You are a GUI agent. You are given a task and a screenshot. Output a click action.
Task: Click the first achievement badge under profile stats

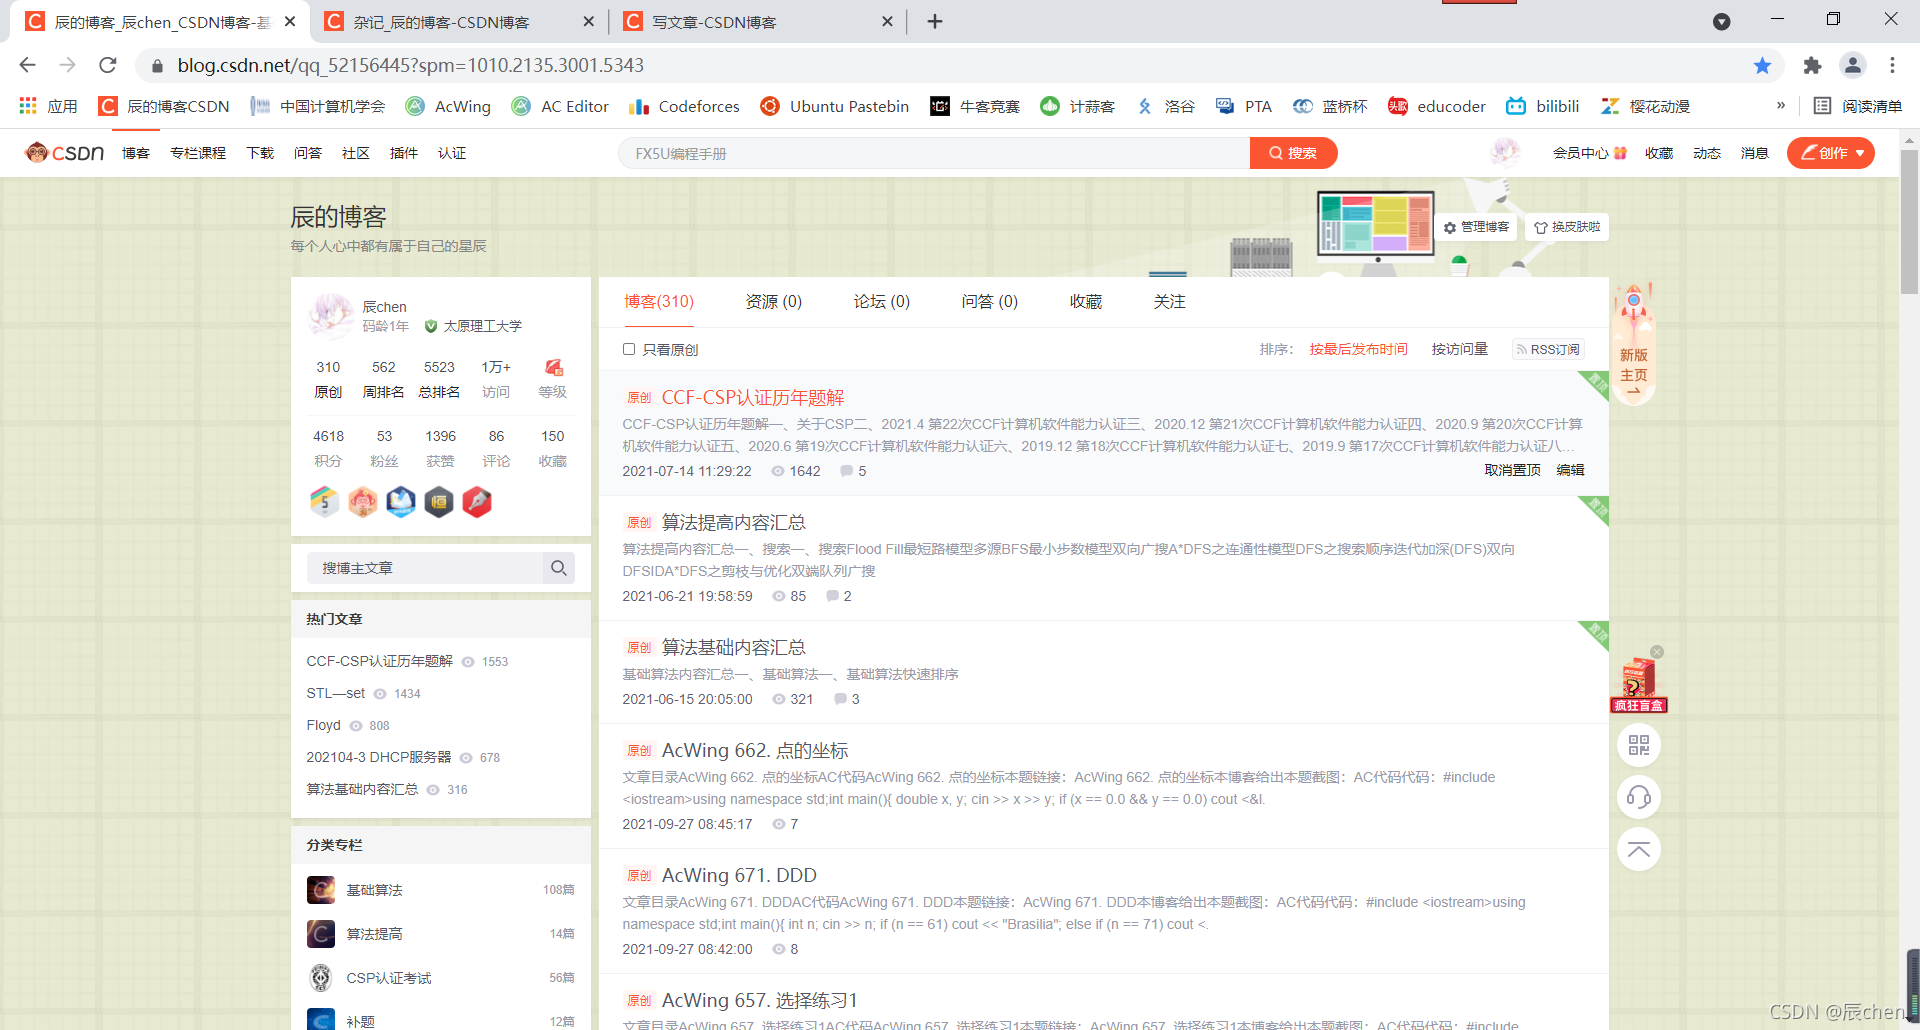click(x=324, y=501)
